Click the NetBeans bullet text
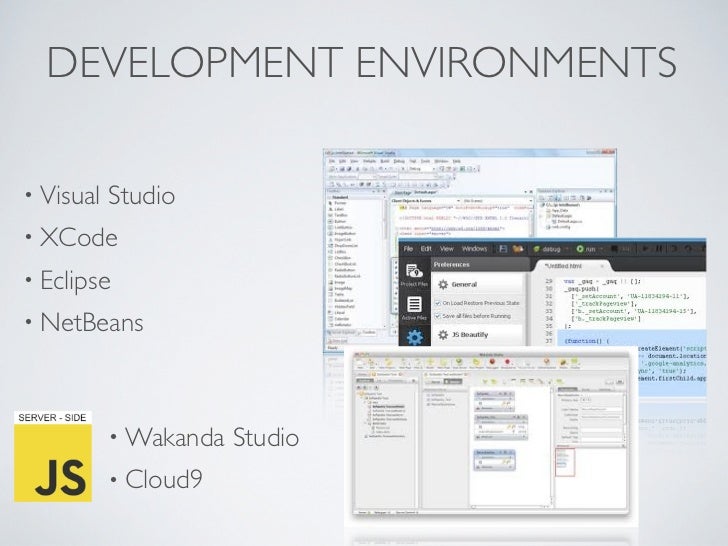Image resolution: width=728 pixels, height=546 pixels. pyautogui.click(x=91, y=323)
